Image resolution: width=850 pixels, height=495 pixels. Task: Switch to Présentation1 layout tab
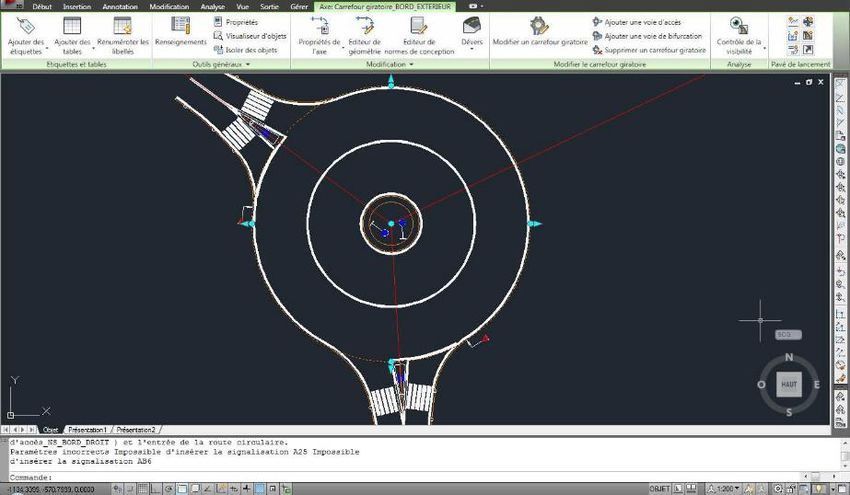[x=86, y=429]
